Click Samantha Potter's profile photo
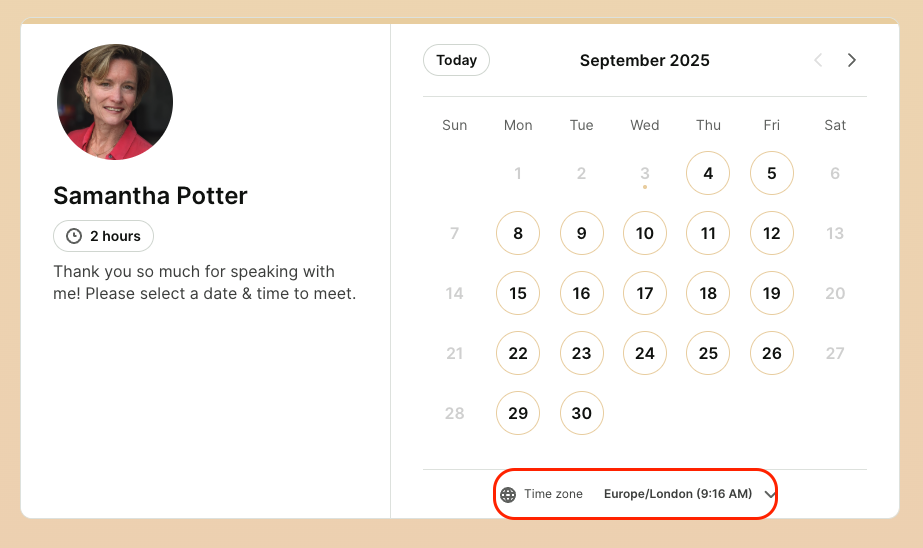 click(x=115, y=102)
